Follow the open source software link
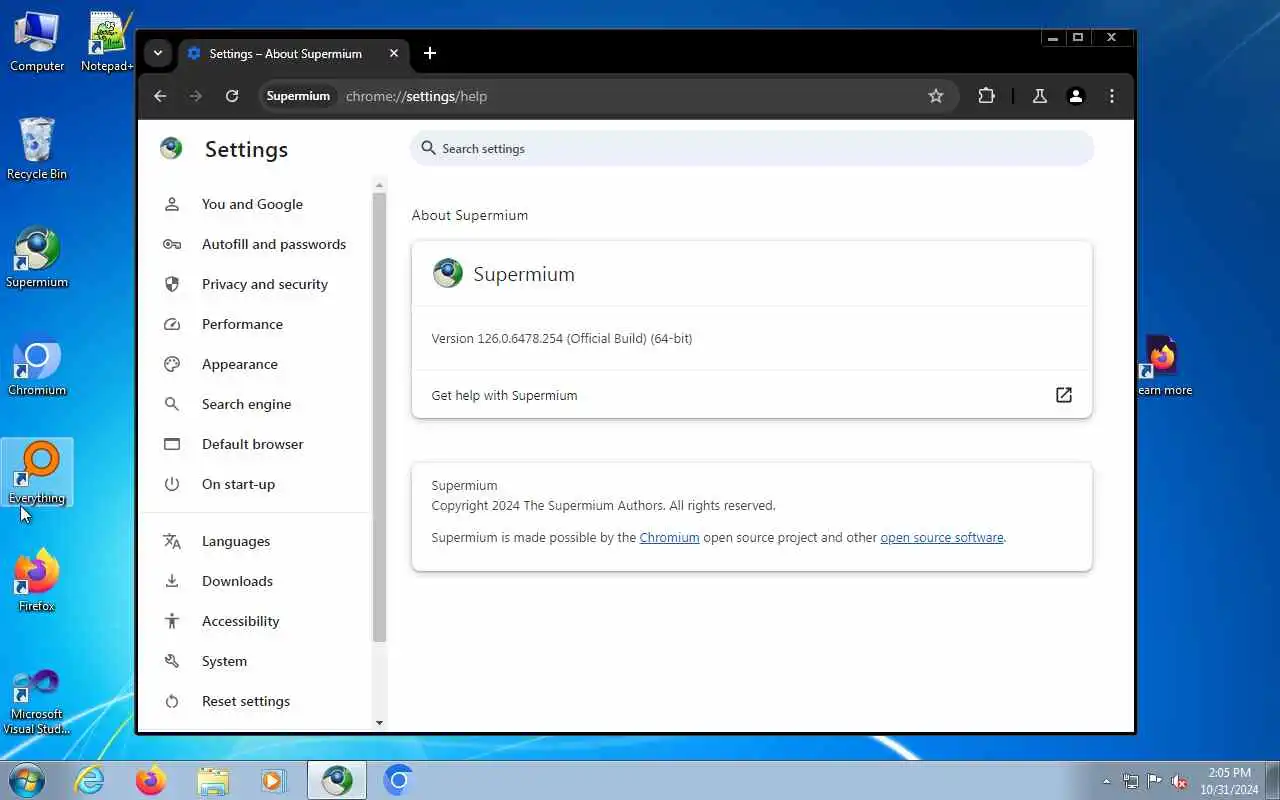 (x=941, y=537)
